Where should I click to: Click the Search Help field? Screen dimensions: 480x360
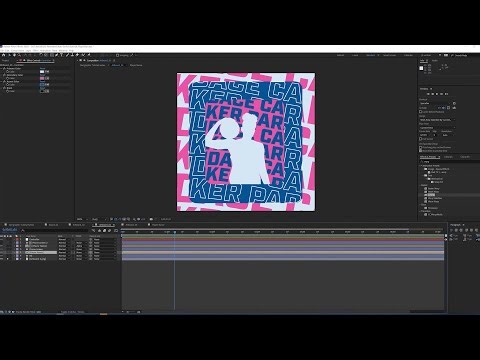(461, 55)
